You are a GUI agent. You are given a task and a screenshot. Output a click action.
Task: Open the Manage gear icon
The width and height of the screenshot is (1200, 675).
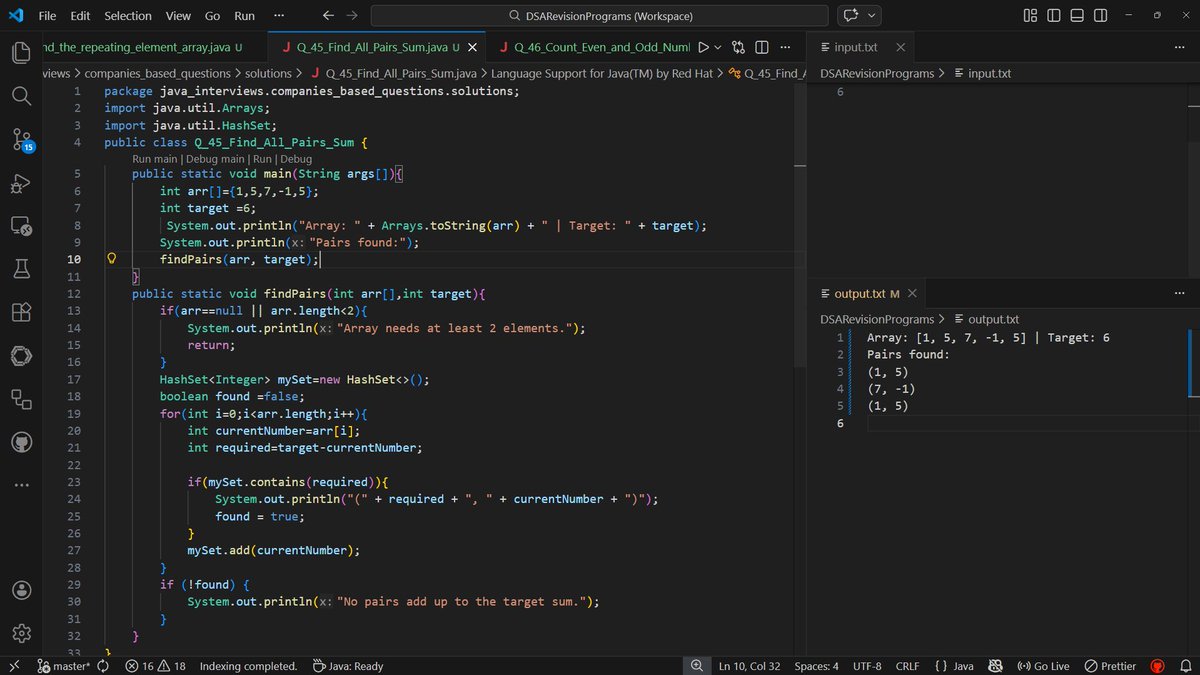pyautogui.click(x=22, y=633)
